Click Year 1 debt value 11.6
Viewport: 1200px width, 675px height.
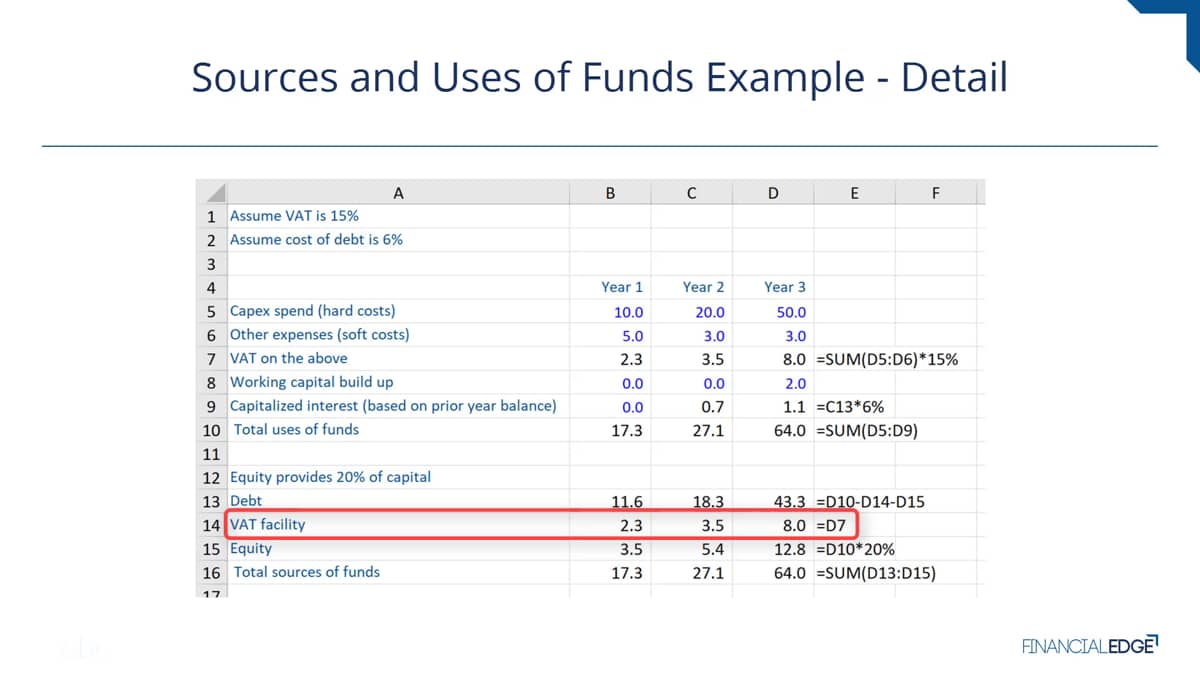(628, 502)
